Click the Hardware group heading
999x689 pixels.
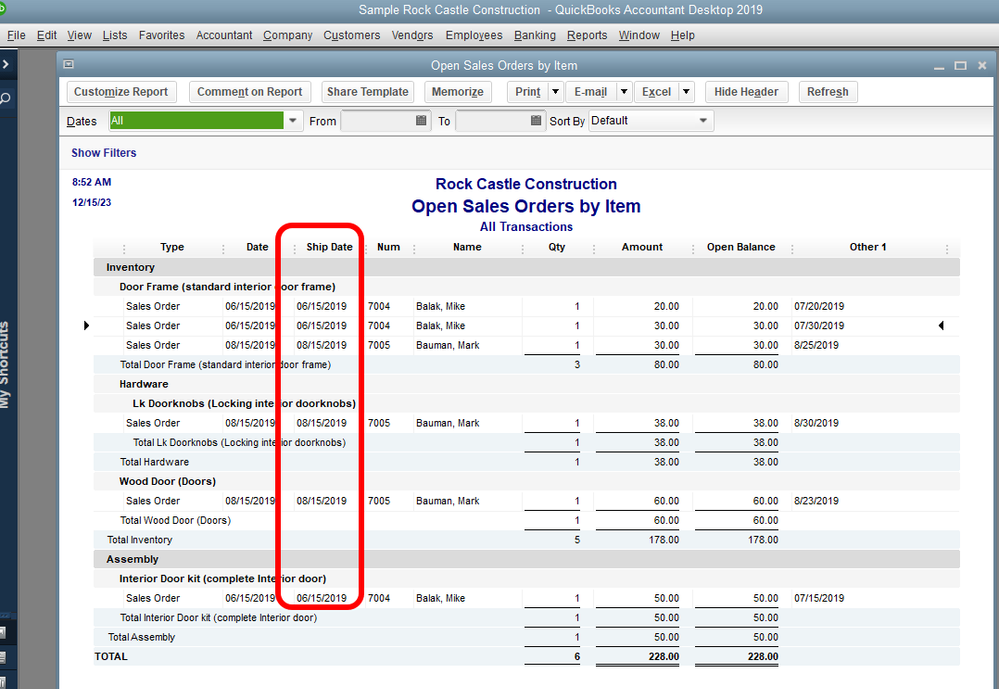144,384
